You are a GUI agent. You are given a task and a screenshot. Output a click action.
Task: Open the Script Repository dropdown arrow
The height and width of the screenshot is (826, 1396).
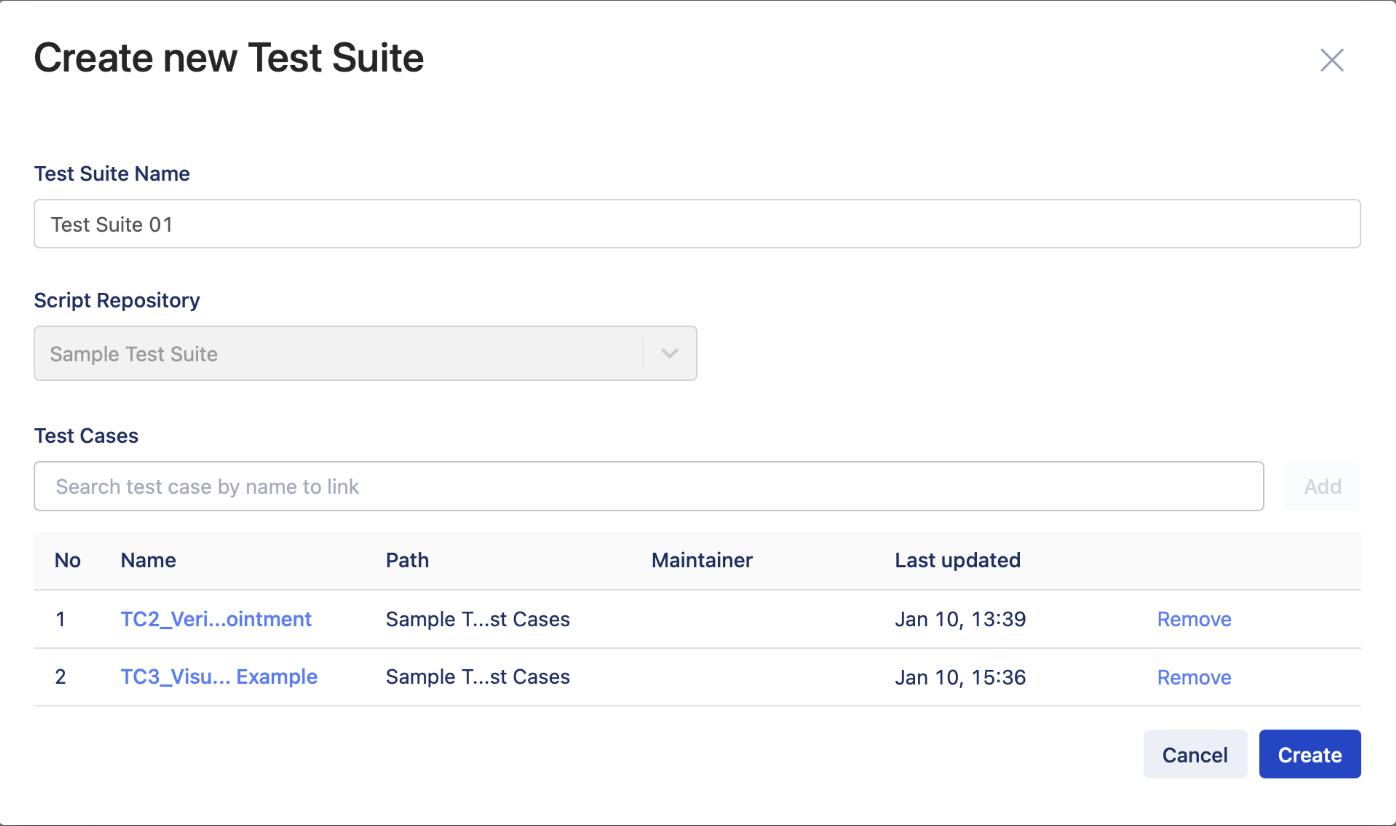pos(670,353)
